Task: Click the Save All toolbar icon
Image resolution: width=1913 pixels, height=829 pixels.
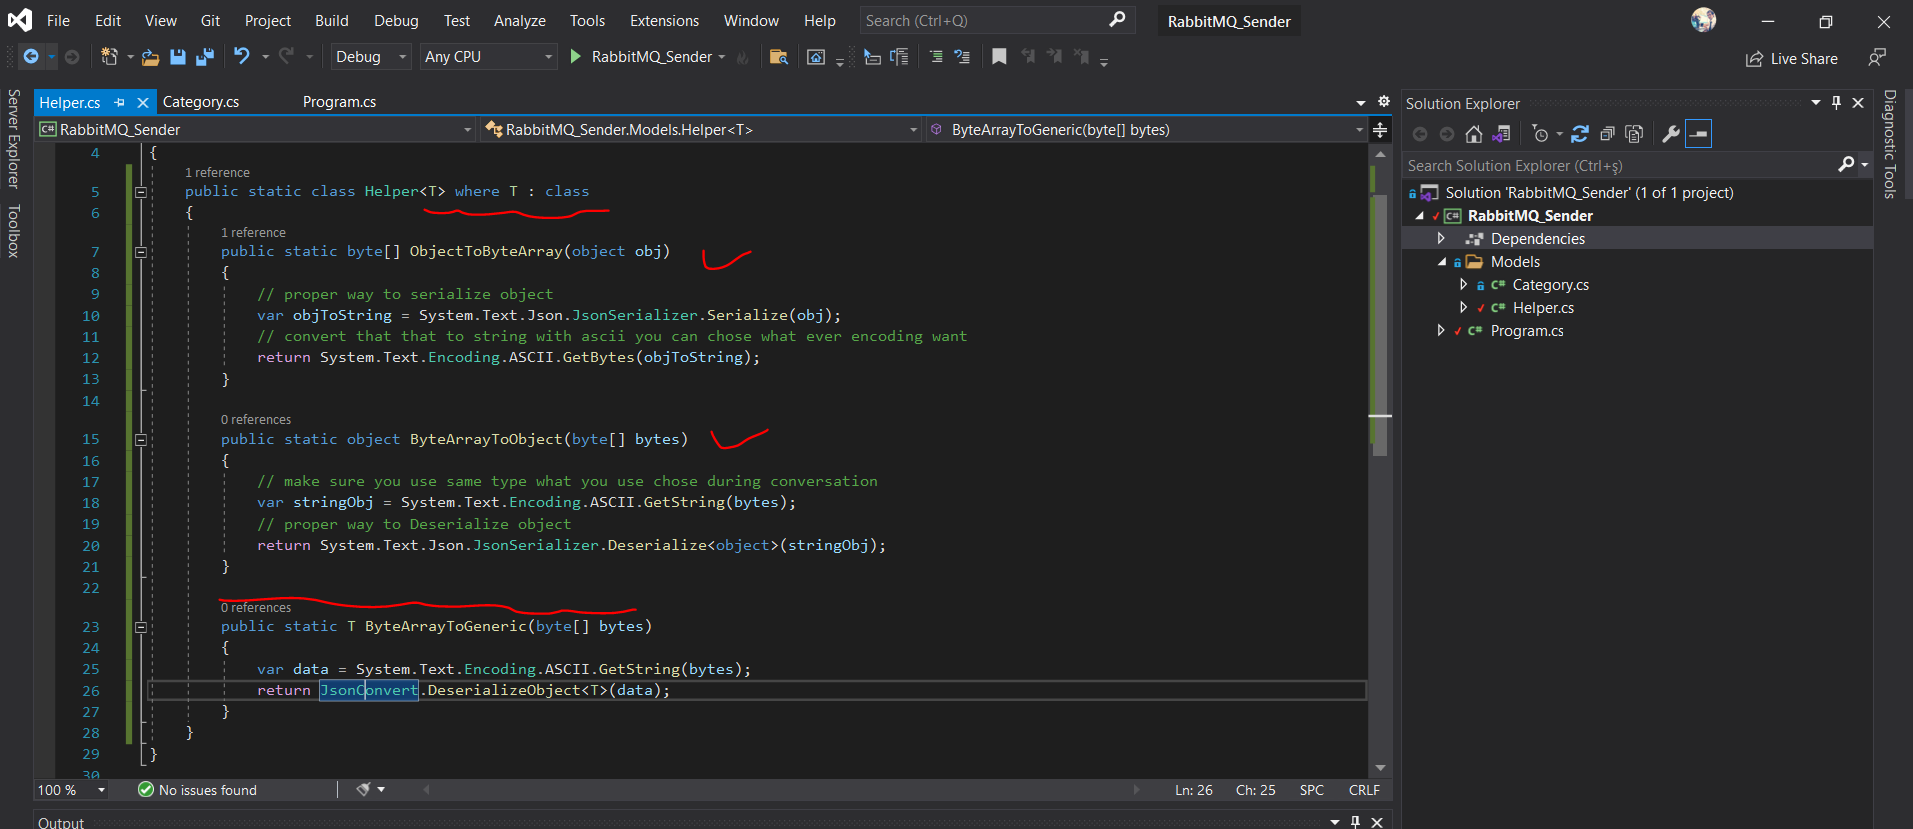Action: (205, 57)
